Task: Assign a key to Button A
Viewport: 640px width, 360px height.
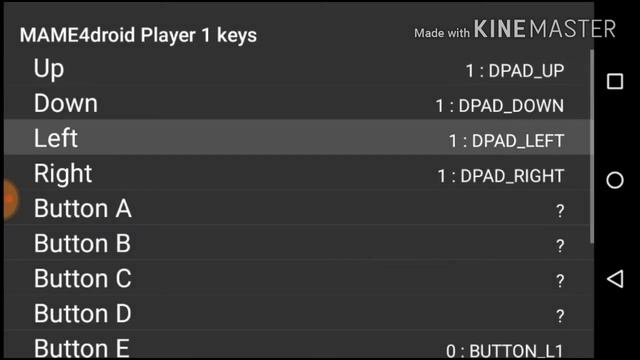Action: 298,208
